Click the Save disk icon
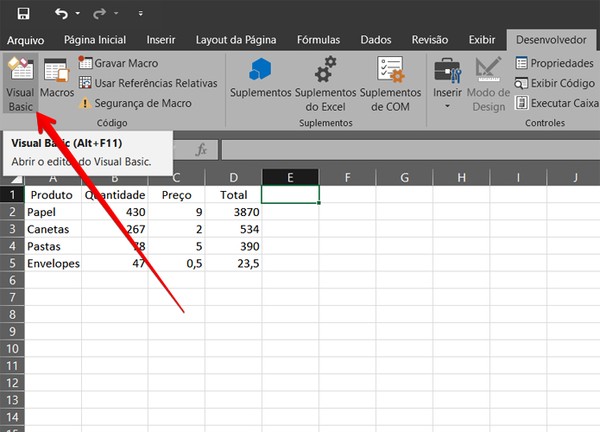 click(24, 14)
